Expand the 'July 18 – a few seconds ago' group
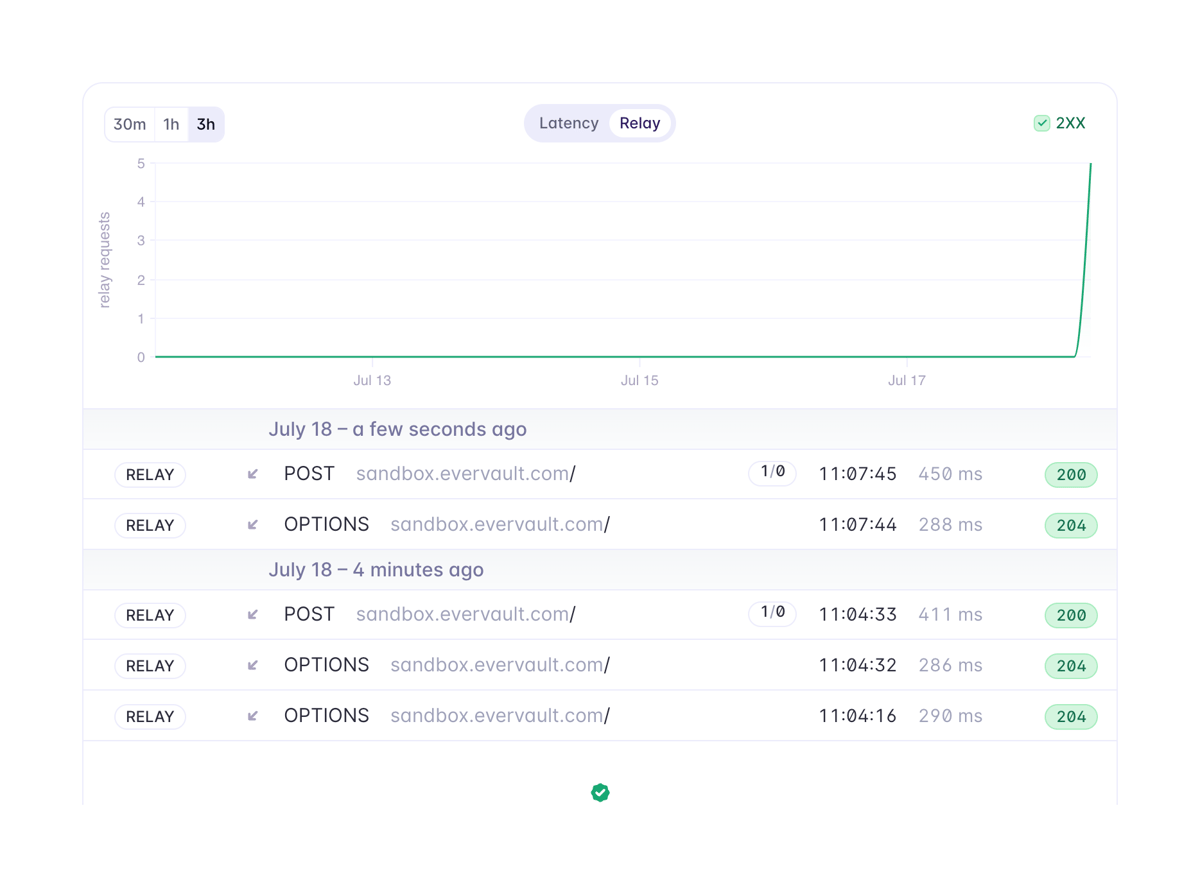 pyautogui.click(x=397, y=428)
